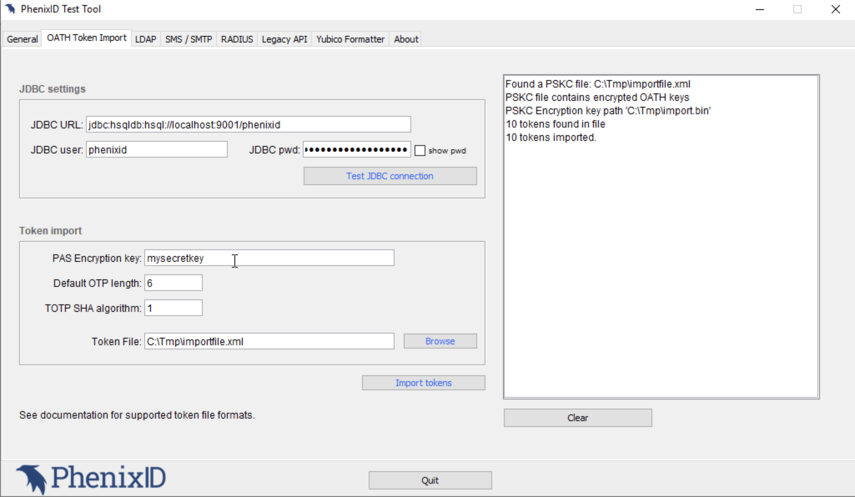The height and width of the screenshot is (497, 855).
Task: Click the 'Token import' section heading
Action: [50, 231]
